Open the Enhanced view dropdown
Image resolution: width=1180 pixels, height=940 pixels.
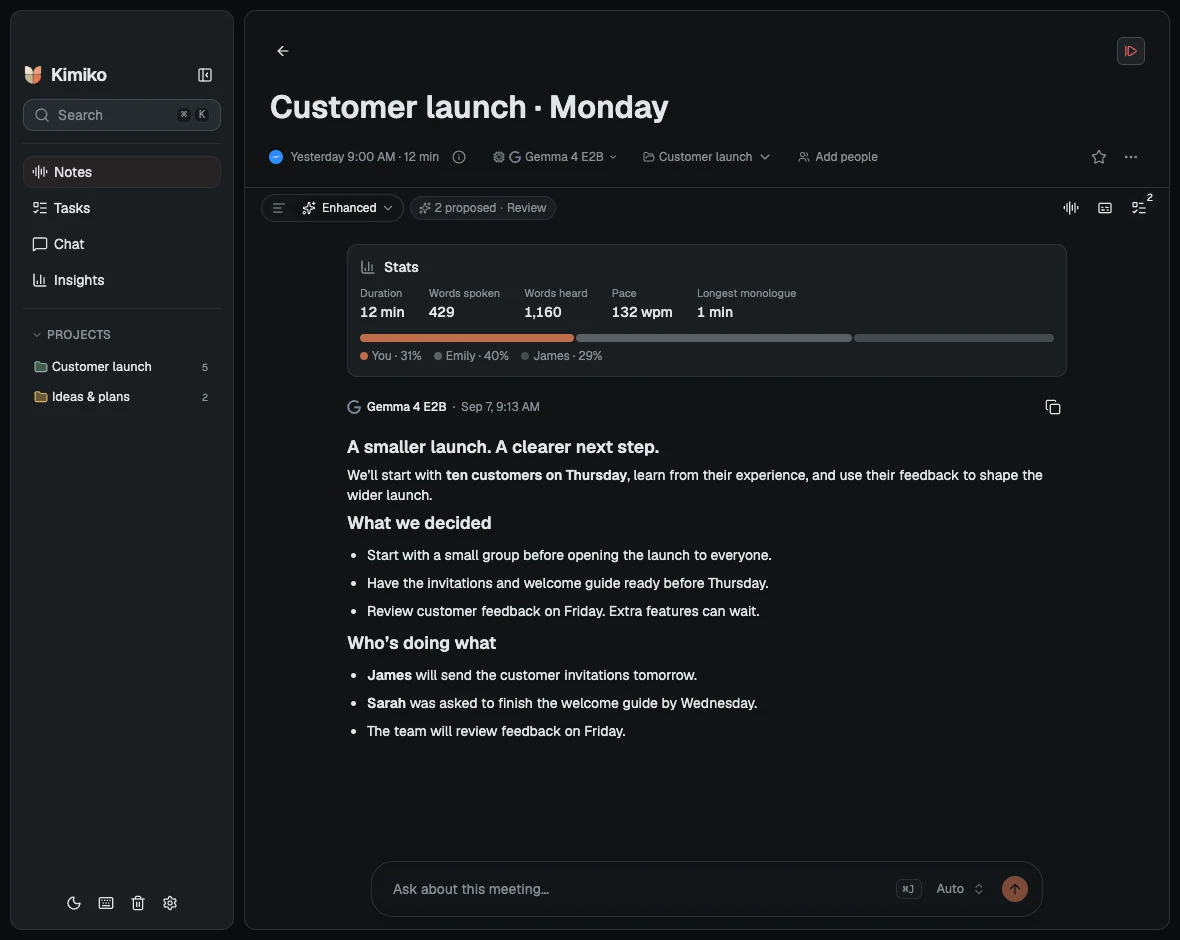tap(348, 208)
